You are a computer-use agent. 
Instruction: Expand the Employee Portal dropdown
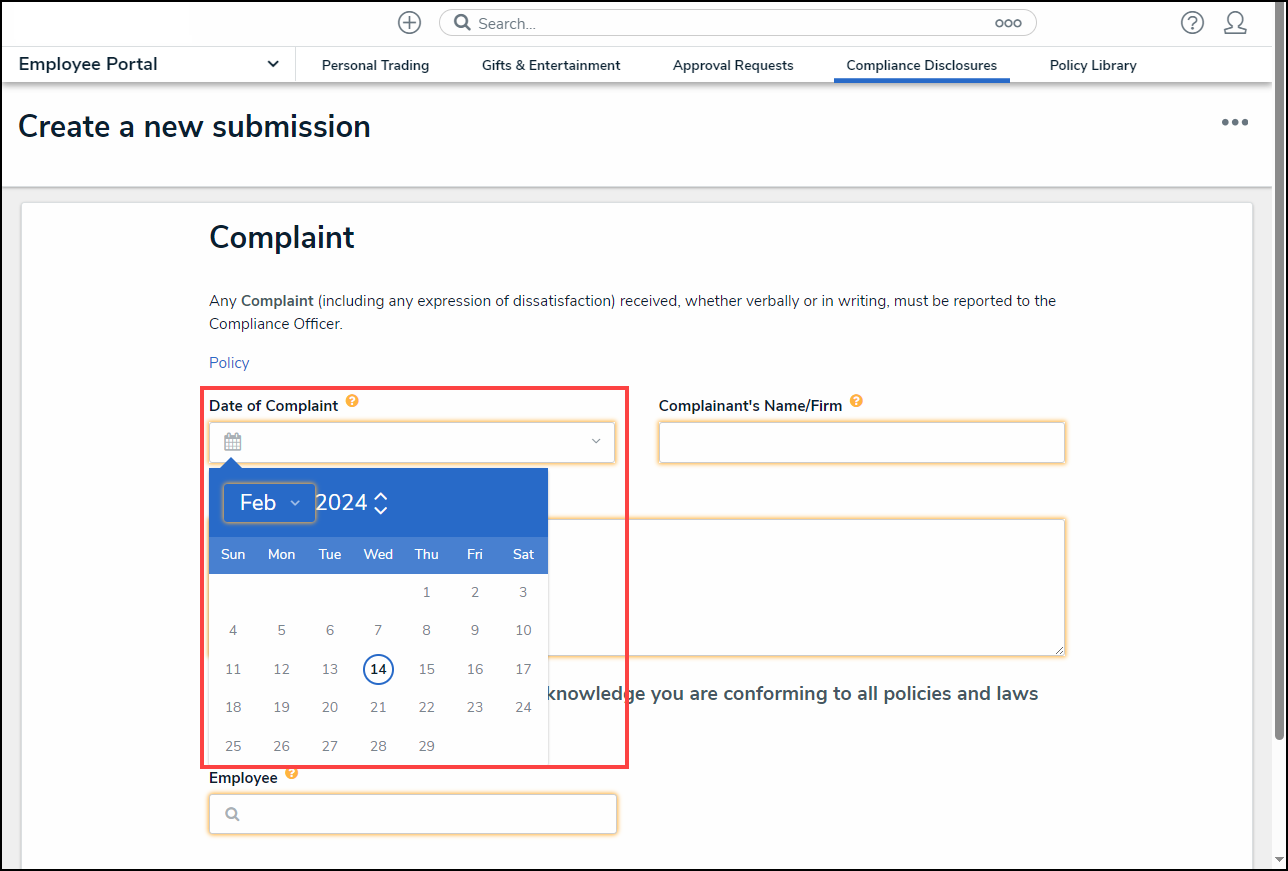273,64
